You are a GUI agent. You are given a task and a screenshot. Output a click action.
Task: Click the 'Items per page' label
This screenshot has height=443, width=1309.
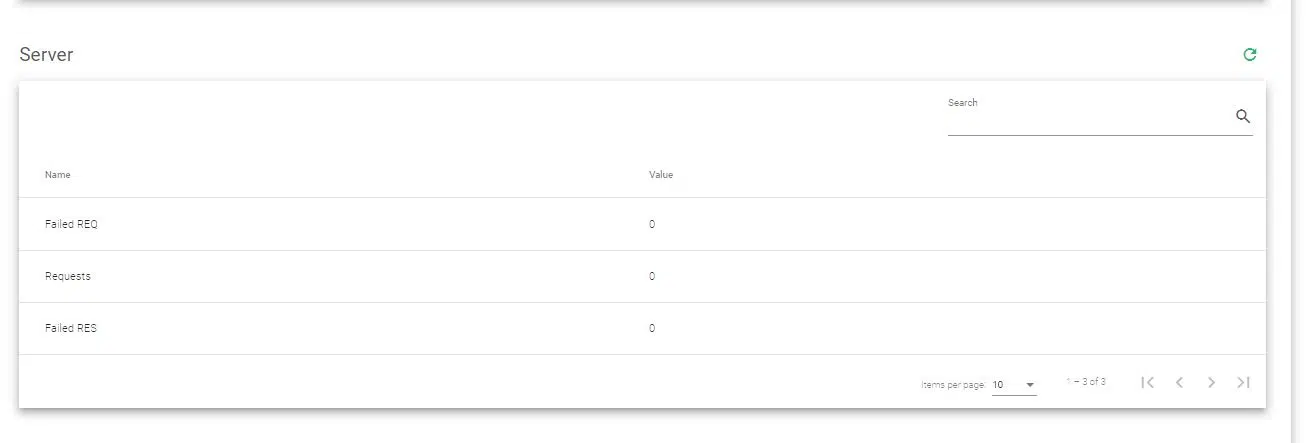point(953,385)
